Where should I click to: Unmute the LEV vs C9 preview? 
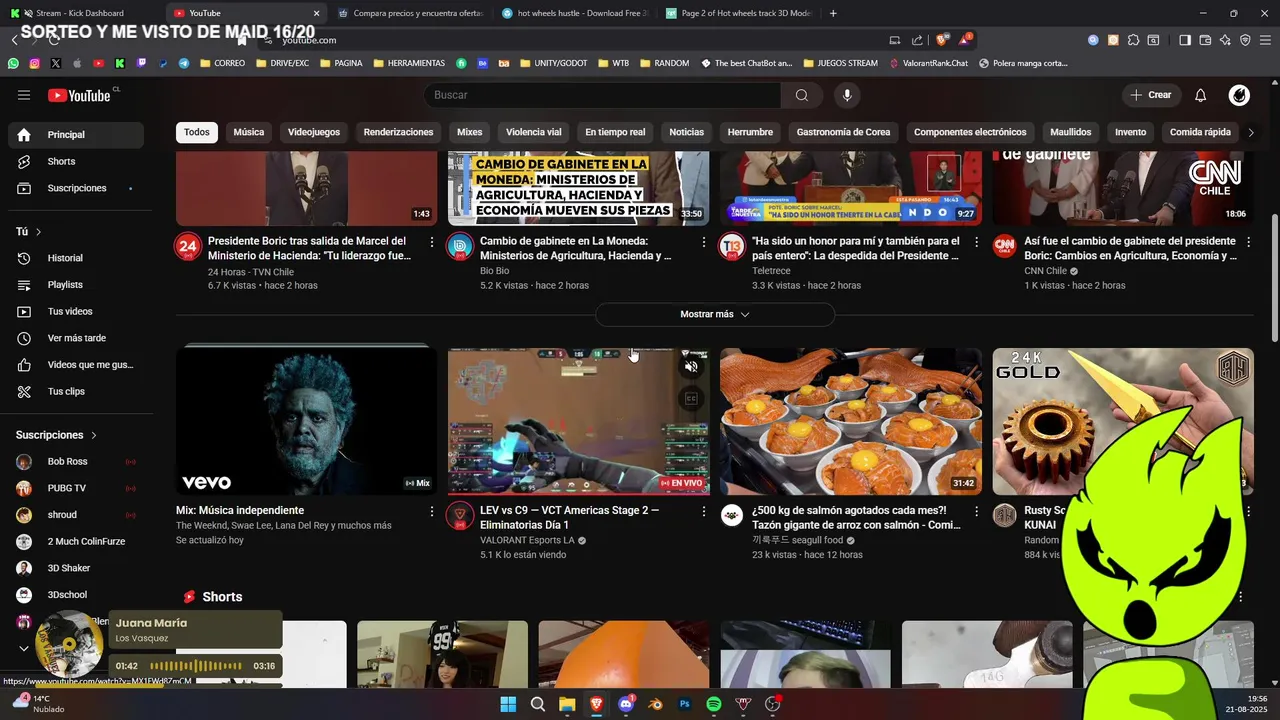[x=690, y=367]
